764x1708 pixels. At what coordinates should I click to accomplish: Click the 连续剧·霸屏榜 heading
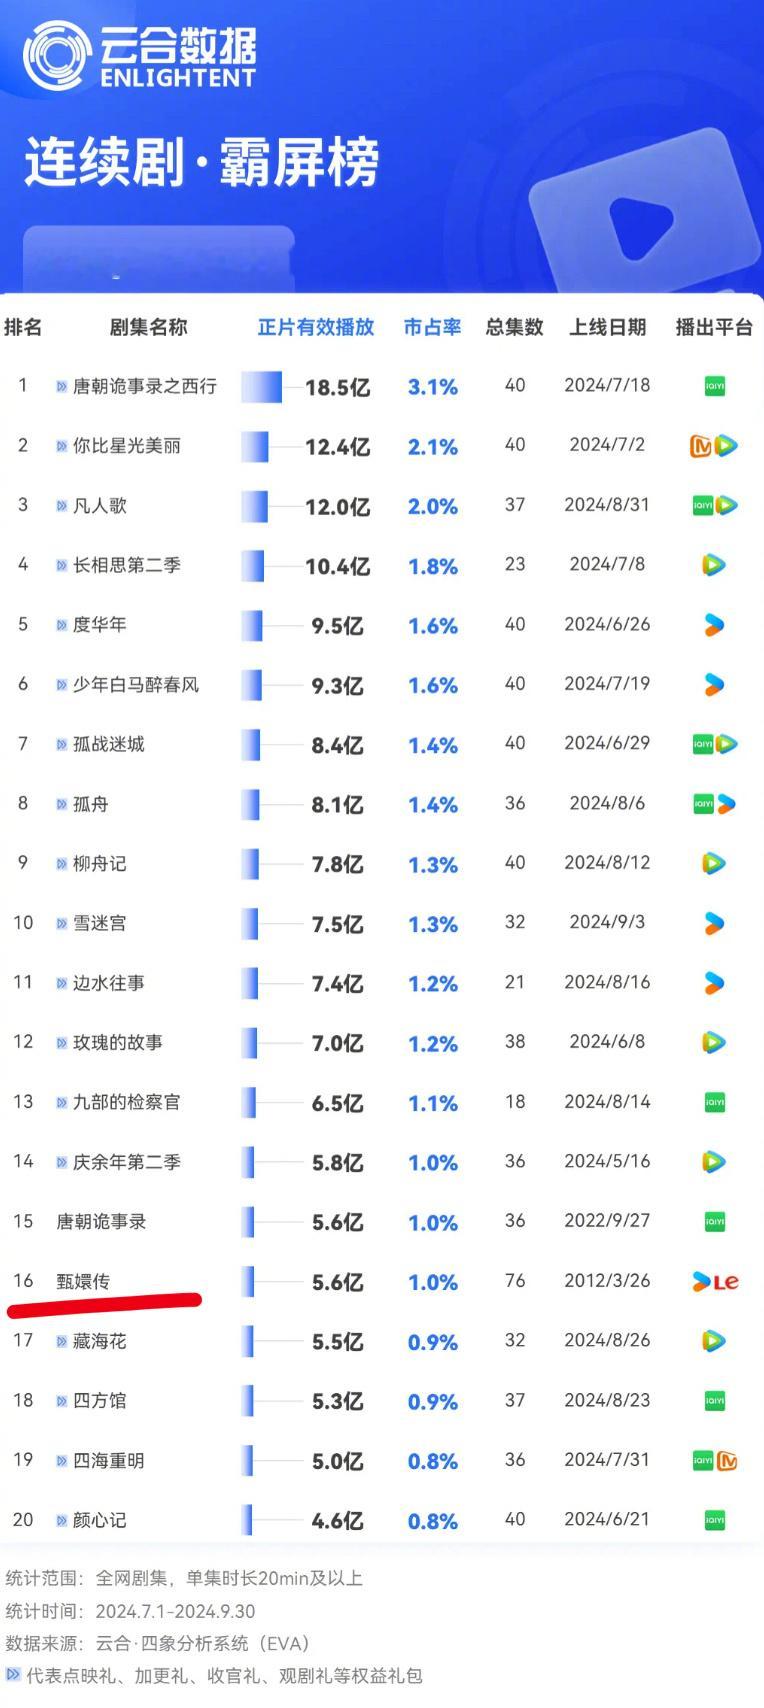pos(202,162)
